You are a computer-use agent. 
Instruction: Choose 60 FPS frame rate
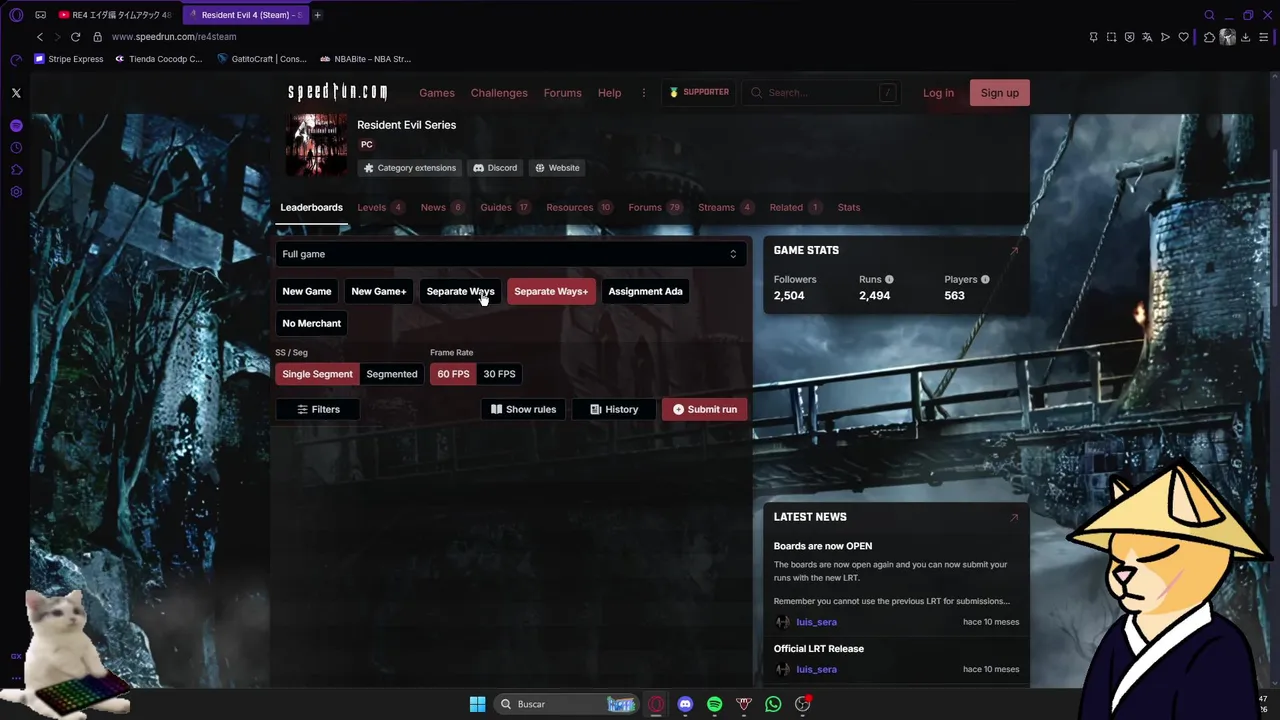pyautogui.click(x=453, y=374)
